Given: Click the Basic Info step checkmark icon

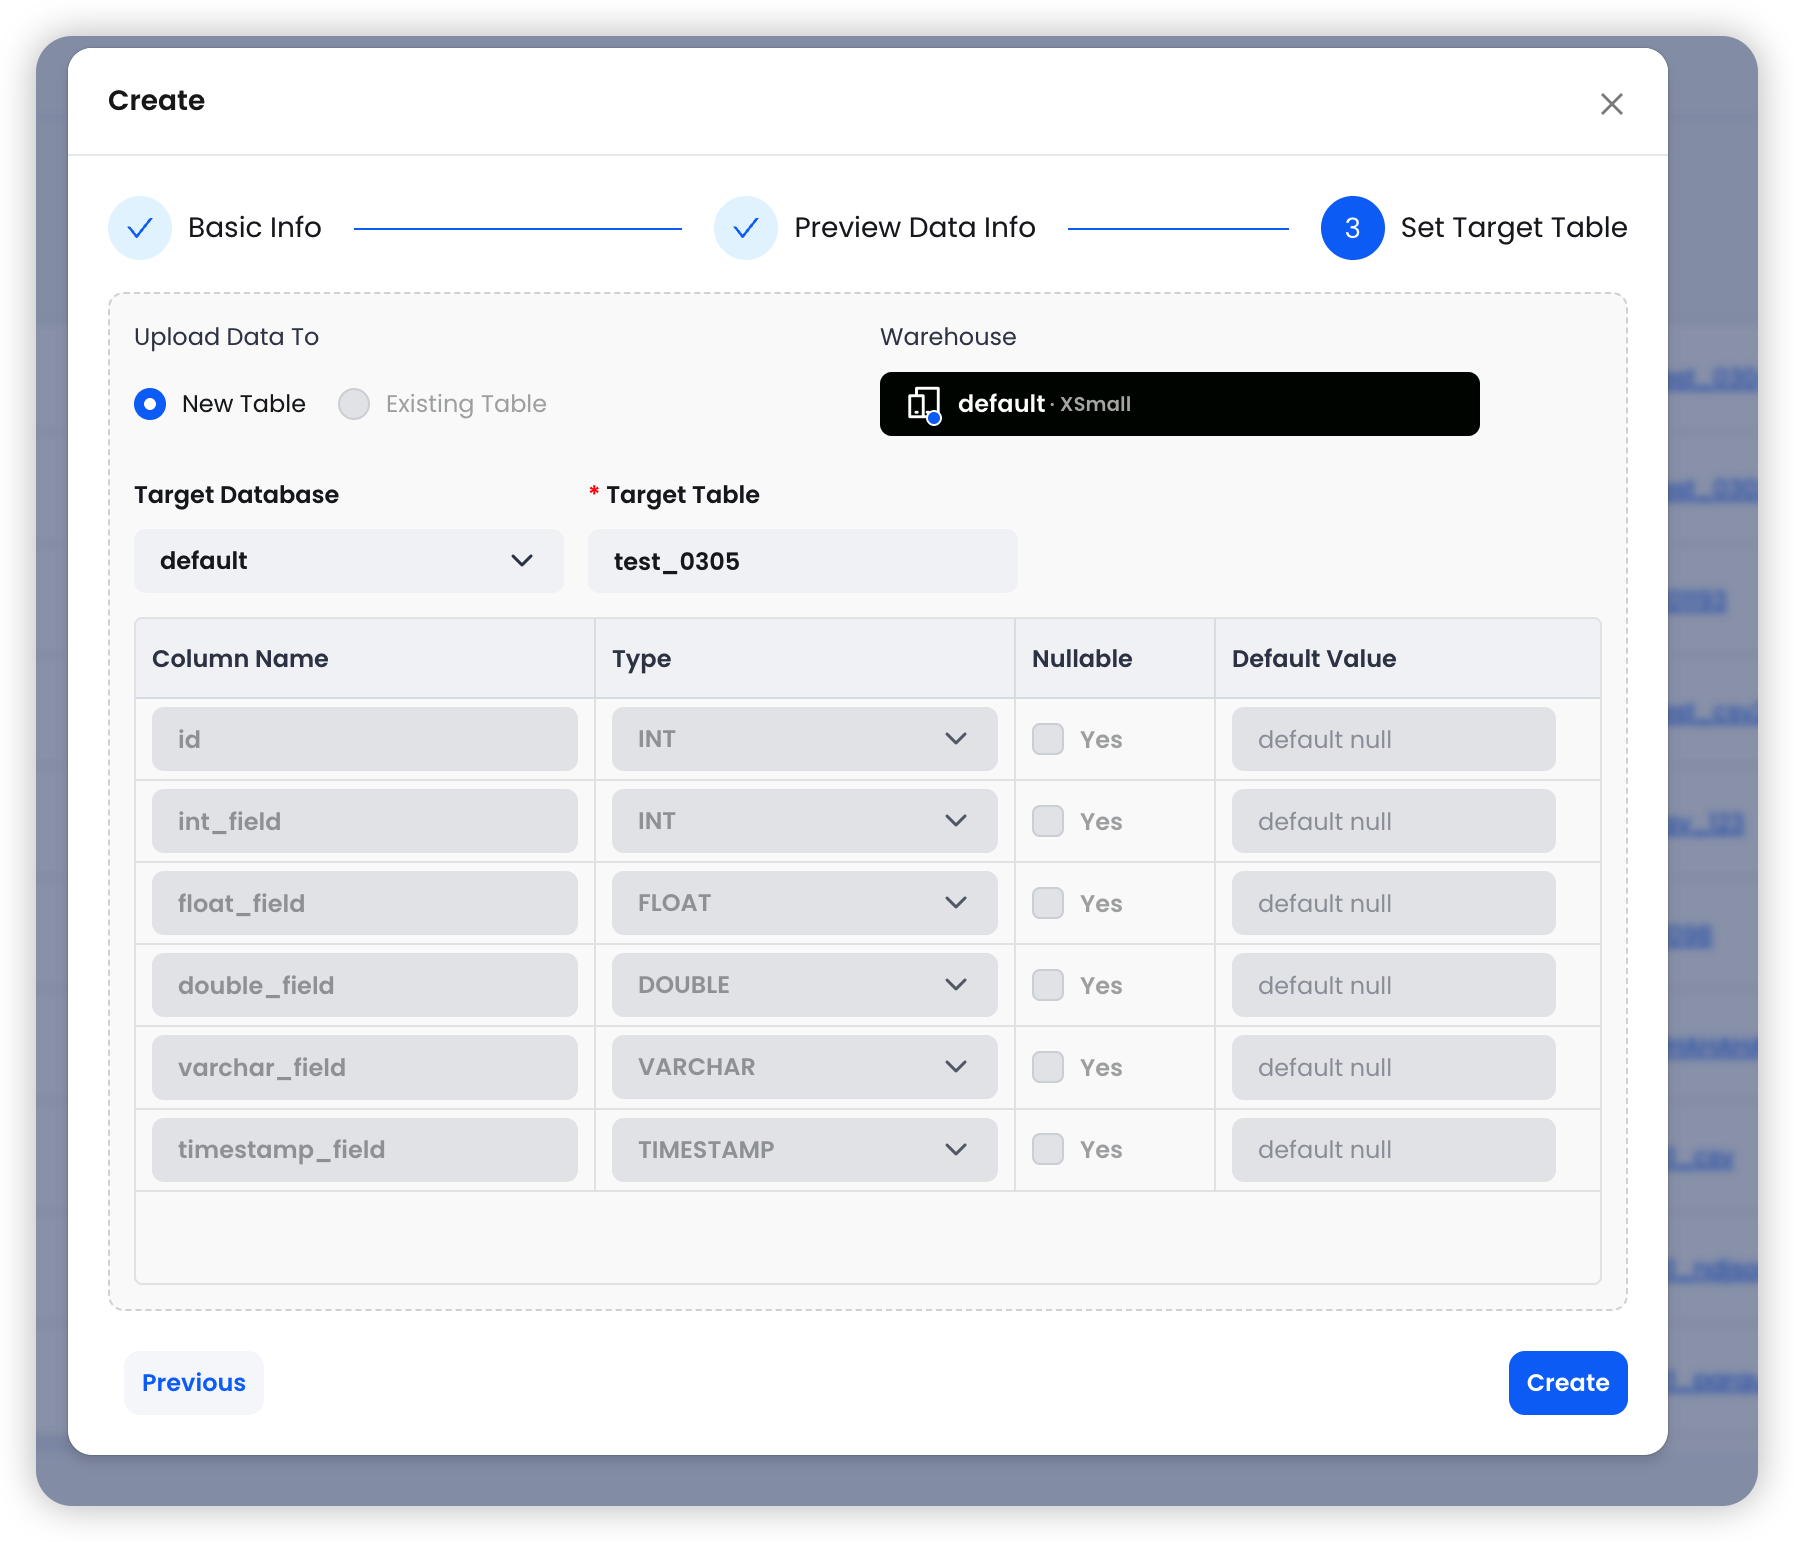Looking at the screenshot, I should (x=140, y=228).
